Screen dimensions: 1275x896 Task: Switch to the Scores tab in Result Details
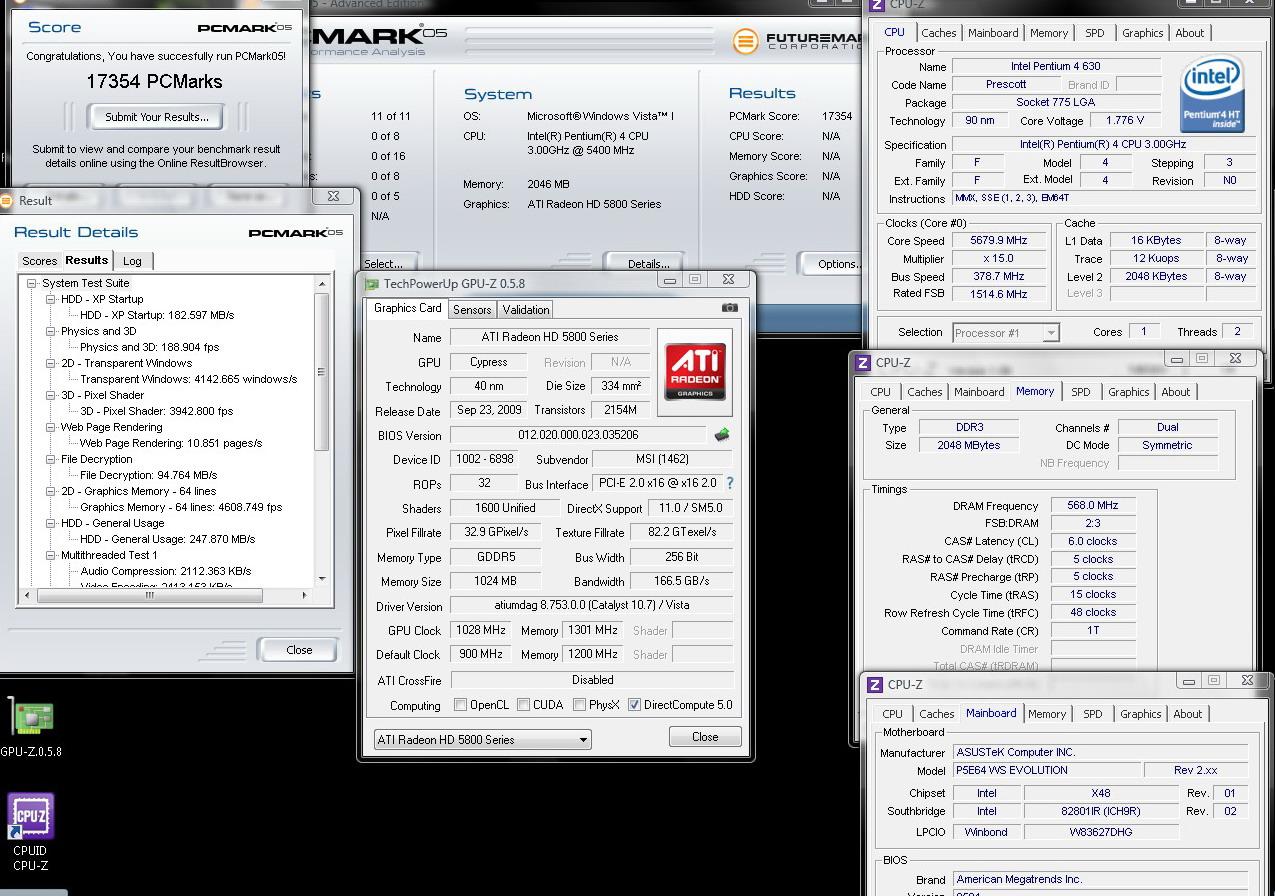tap(40, 261)
